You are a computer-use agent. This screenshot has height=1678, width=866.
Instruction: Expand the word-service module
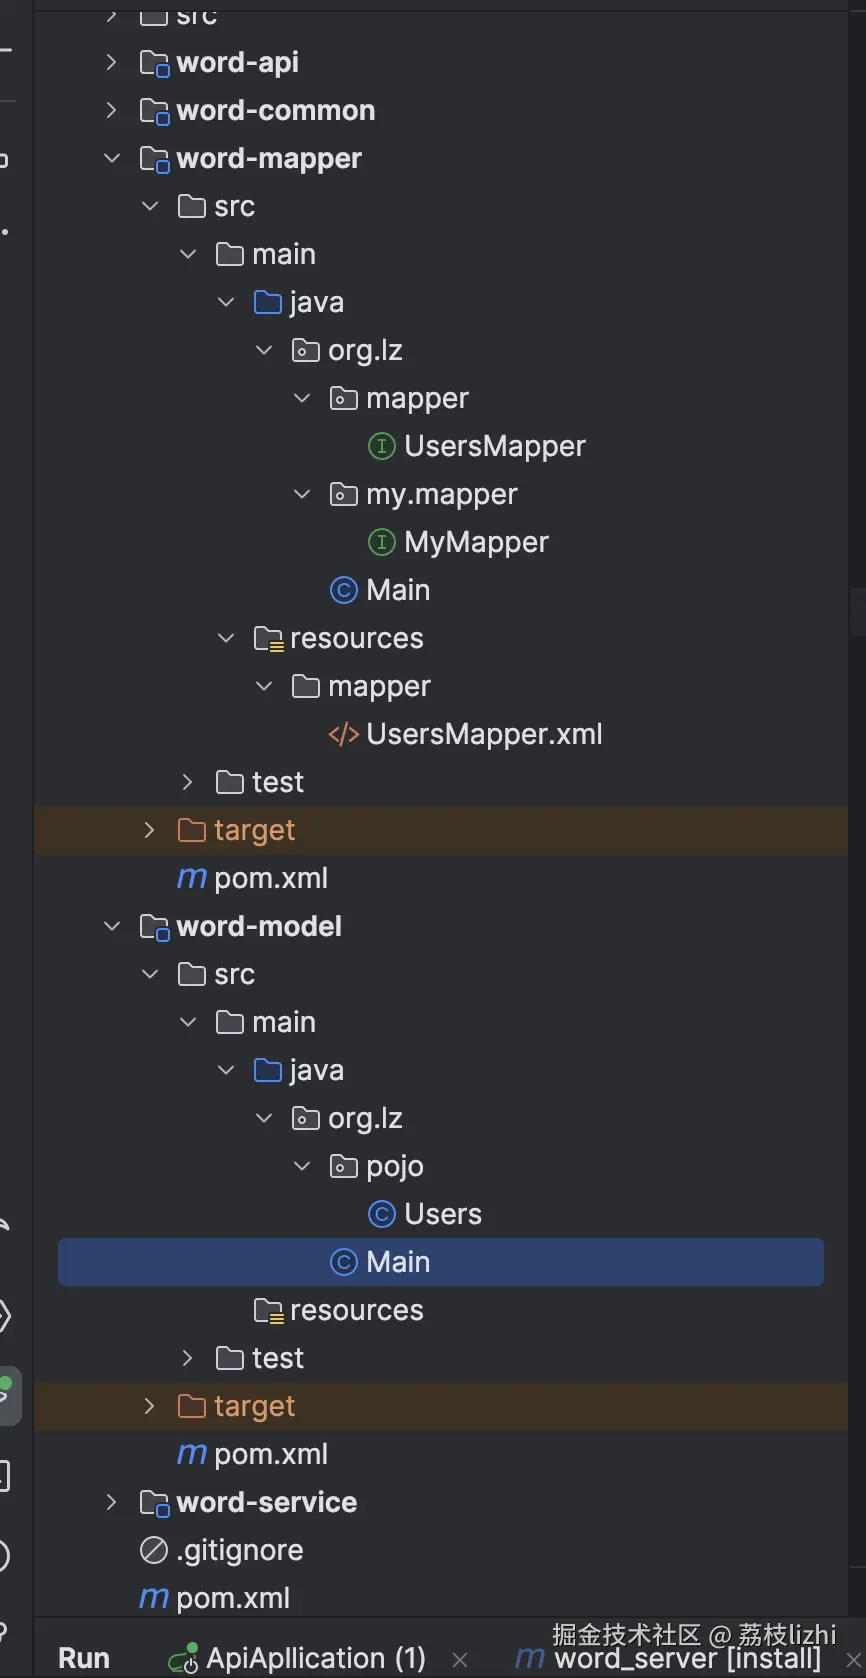(x=111, y=1502)
